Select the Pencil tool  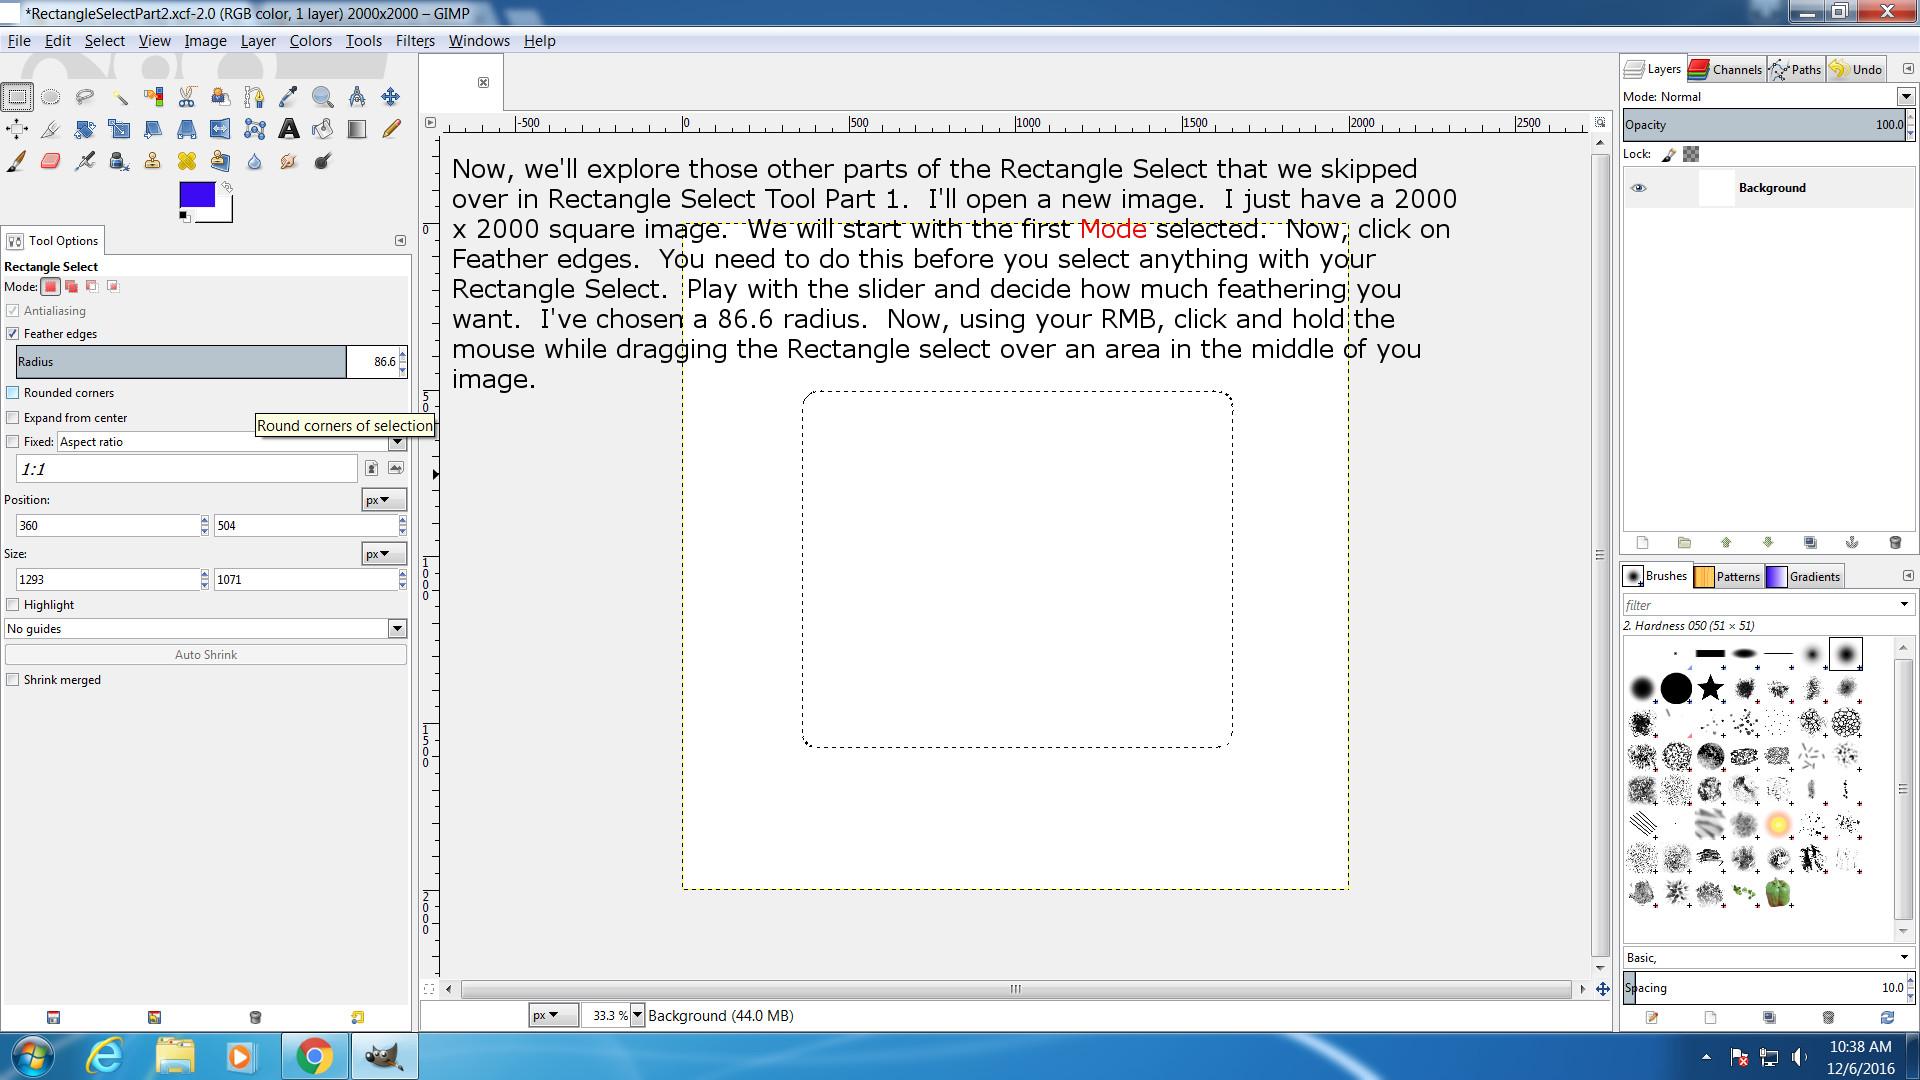click(390, 129)
